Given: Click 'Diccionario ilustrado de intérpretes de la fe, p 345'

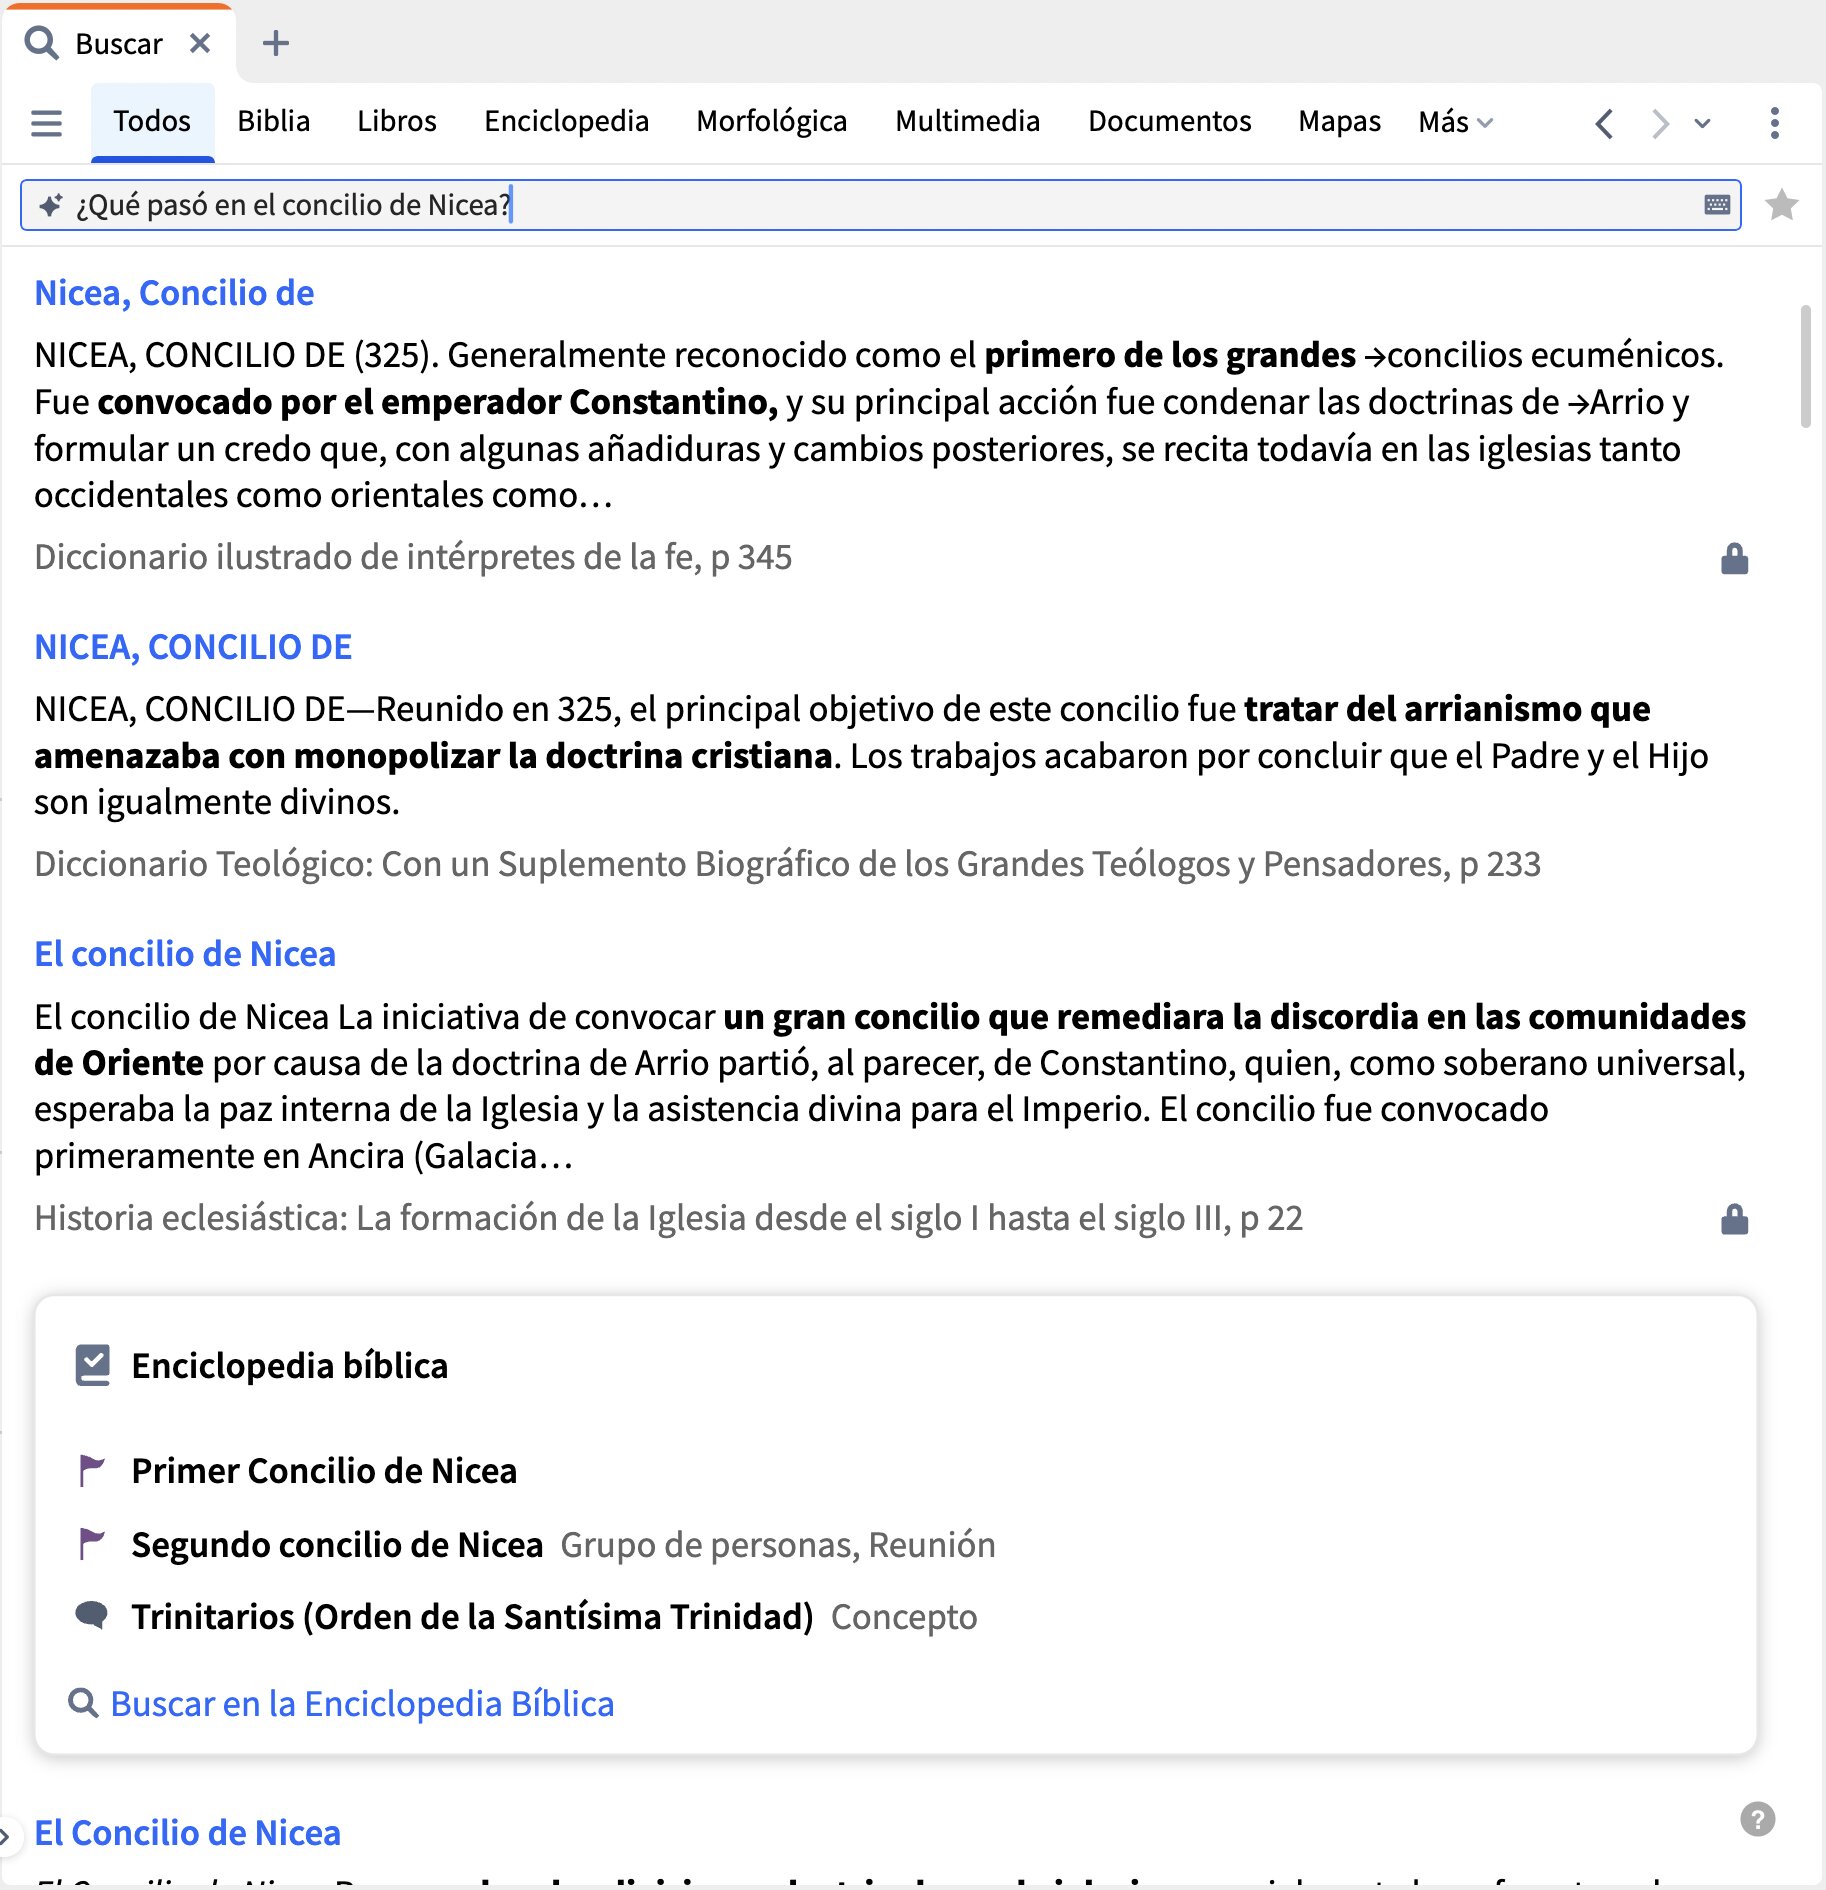Looking at the screenshot, I should pos(413,557).
